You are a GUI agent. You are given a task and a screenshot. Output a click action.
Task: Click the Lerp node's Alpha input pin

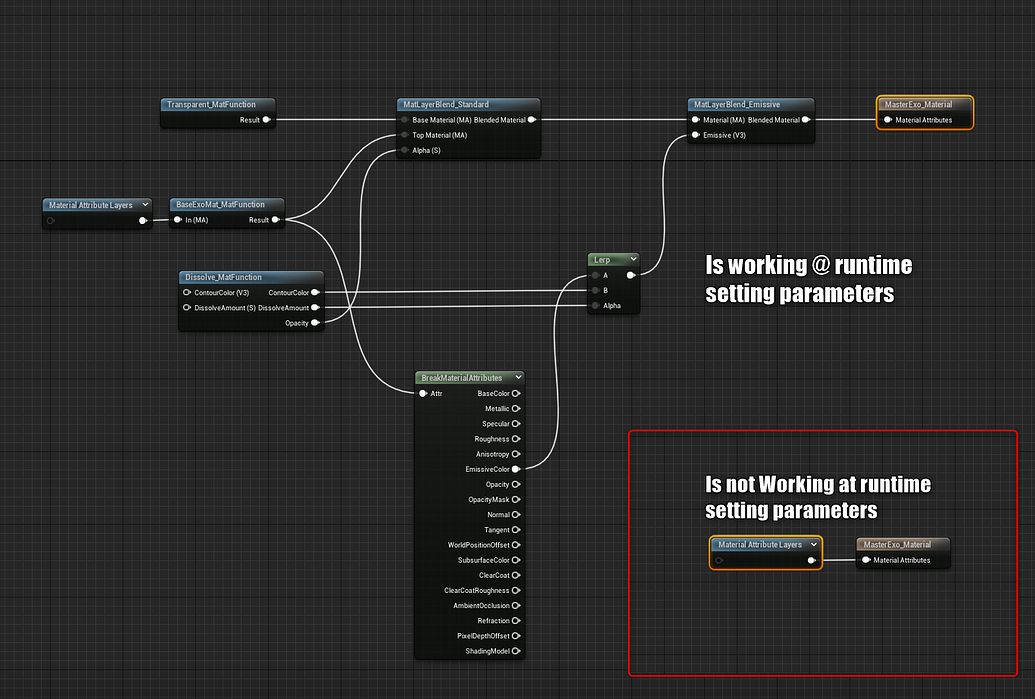pos(595,306)
